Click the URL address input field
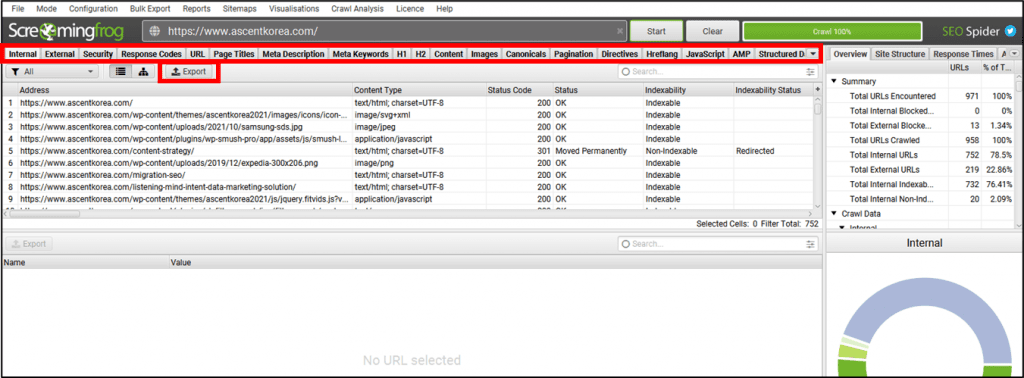1024x378 pixels. [385, 31]
